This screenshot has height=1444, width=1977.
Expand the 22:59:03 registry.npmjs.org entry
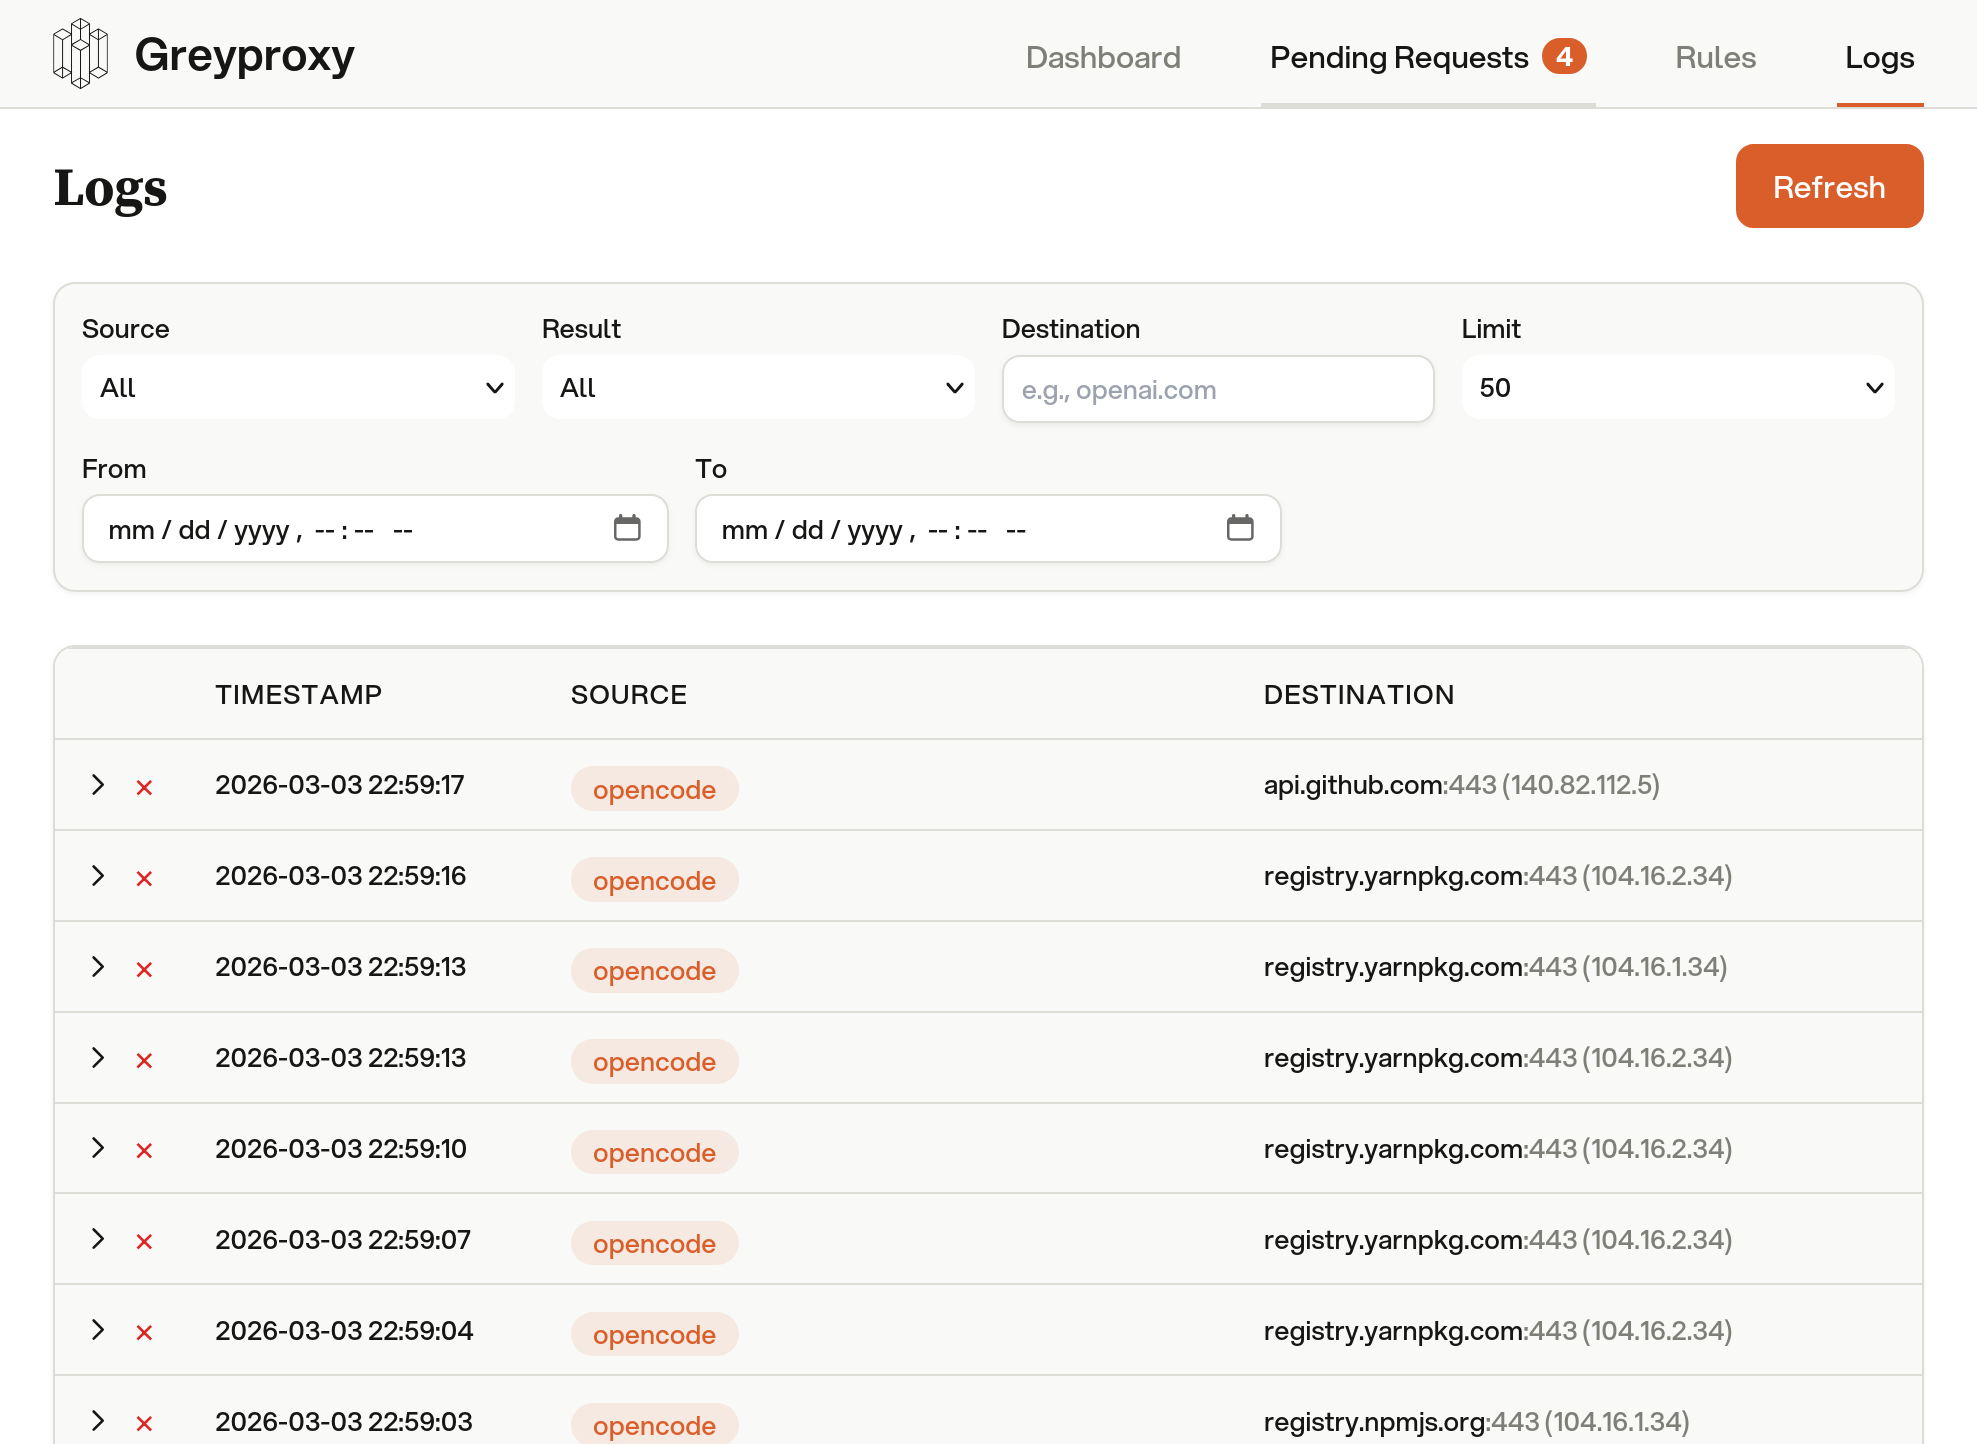pyautogui.click(x=97, y=1421)
